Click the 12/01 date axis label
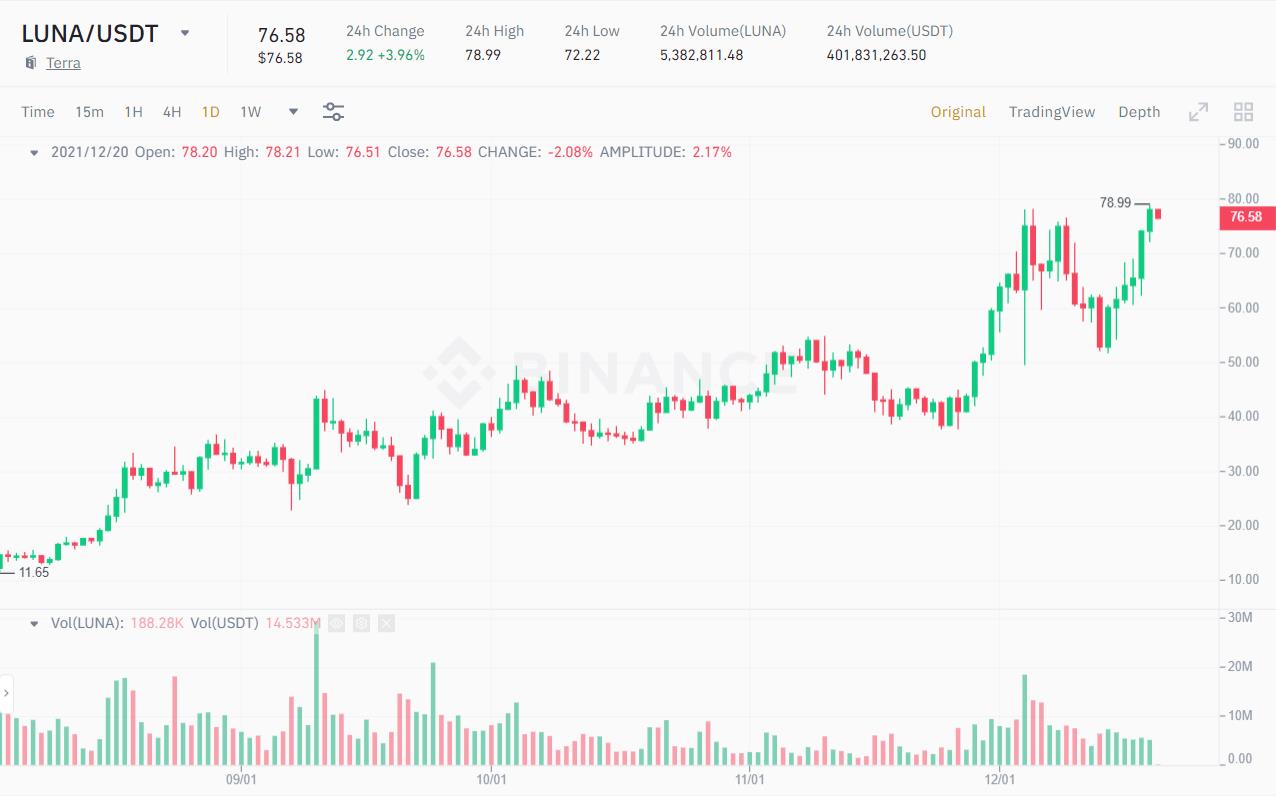Viewport: 1276px width, 796px height. coord(999,779)
